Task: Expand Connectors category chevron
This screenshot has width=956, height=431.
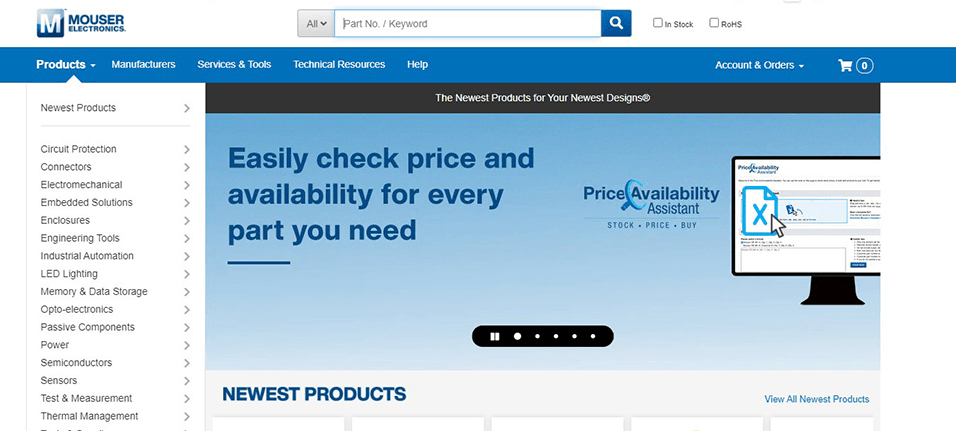Action: tap(187, 167)
